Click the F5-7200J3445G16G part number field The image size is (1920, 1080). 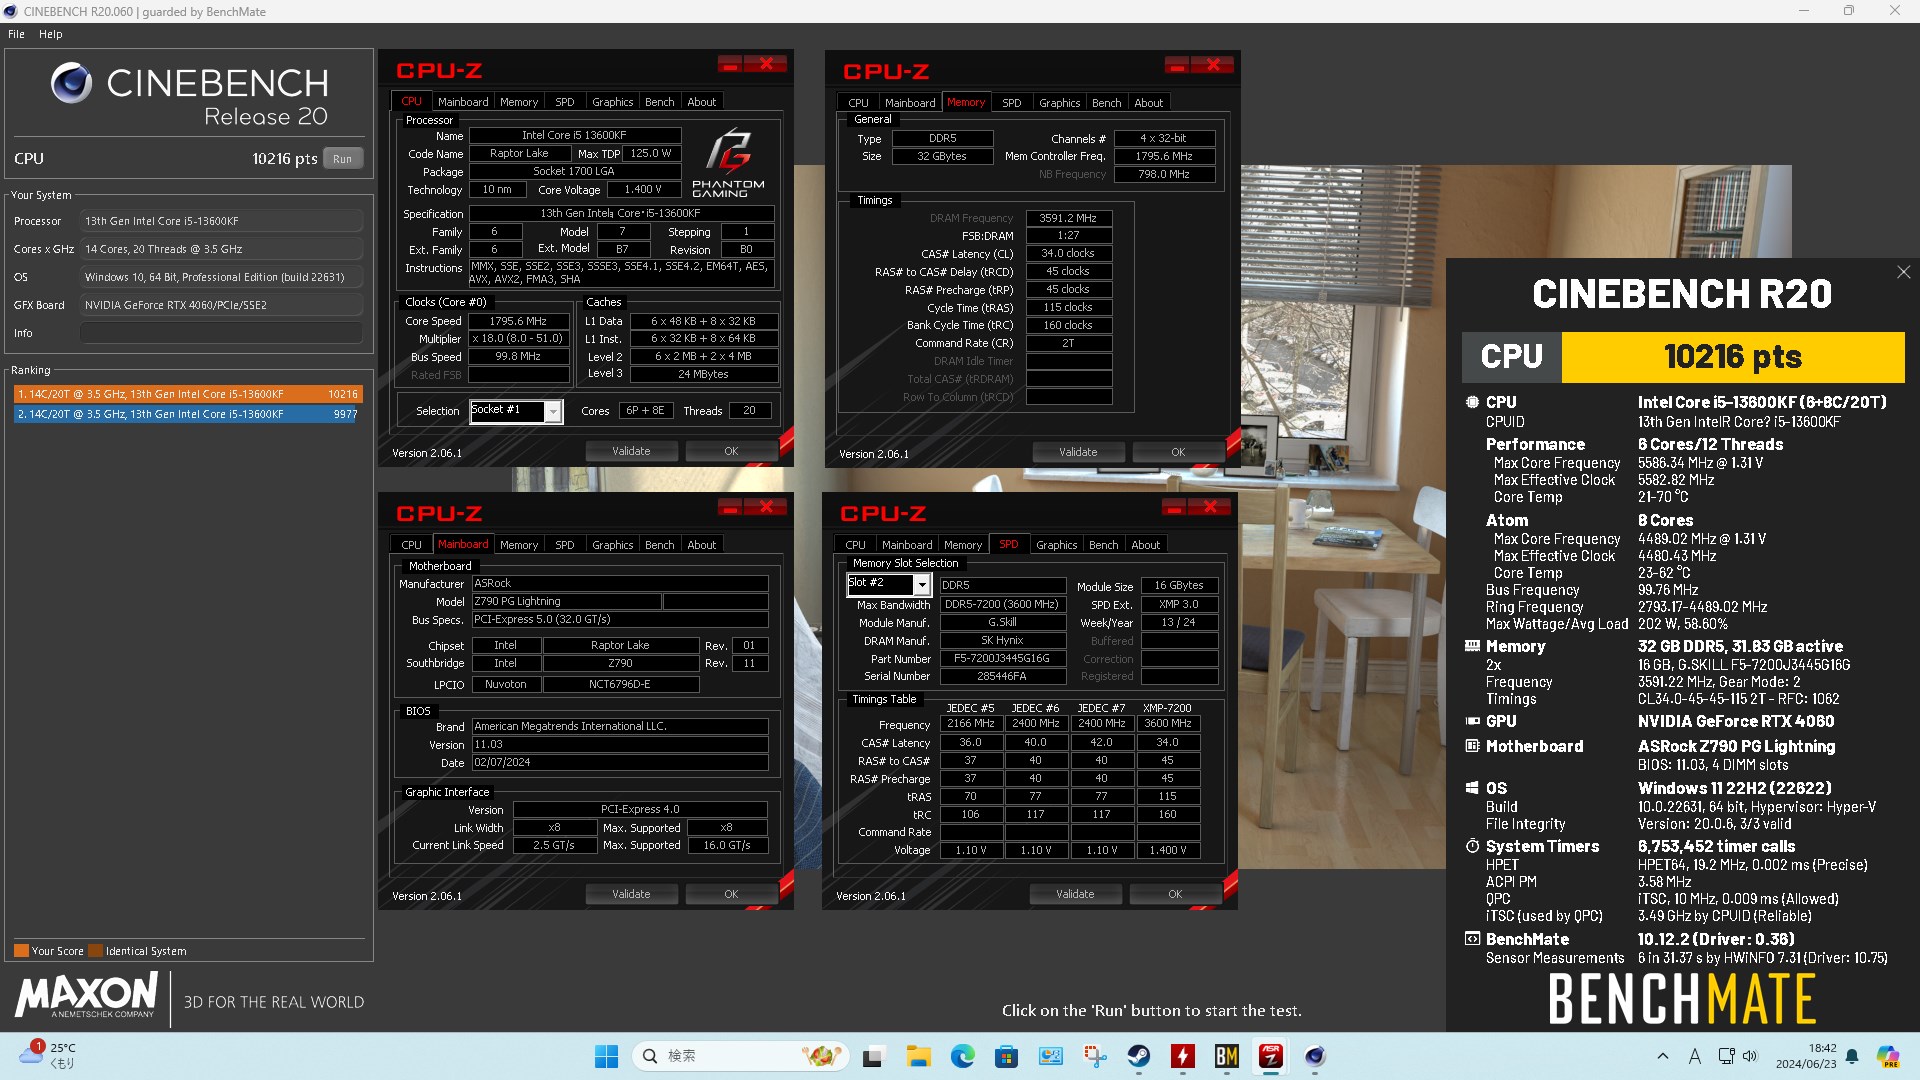pos(1002,658)
